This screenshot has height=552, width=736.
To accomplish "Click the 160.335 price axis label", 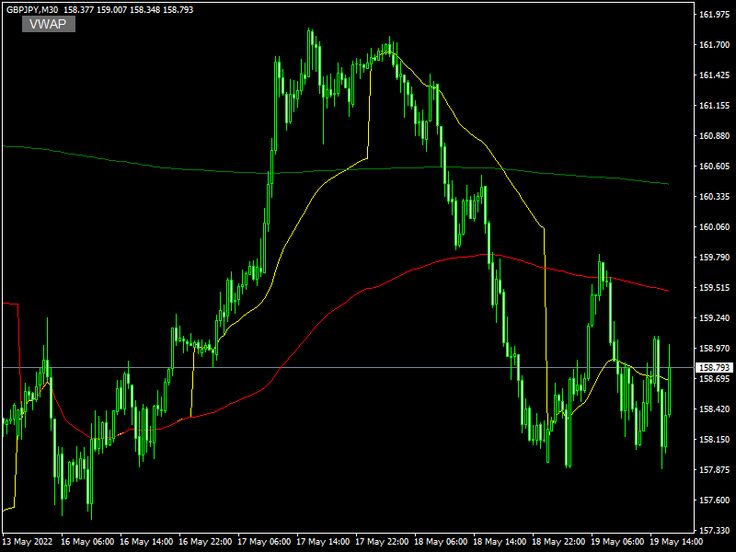I will [x=714, y=197].
